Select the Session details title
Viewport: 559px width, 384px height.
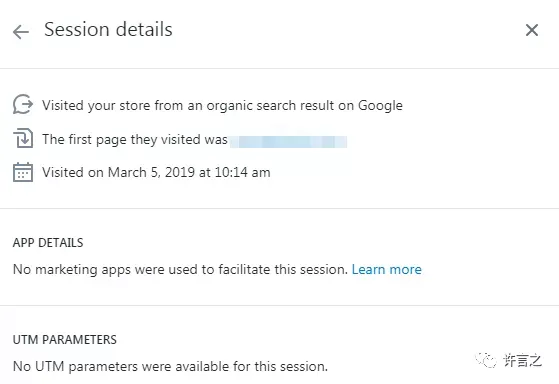pyautogui.click(x=108, y=29)
